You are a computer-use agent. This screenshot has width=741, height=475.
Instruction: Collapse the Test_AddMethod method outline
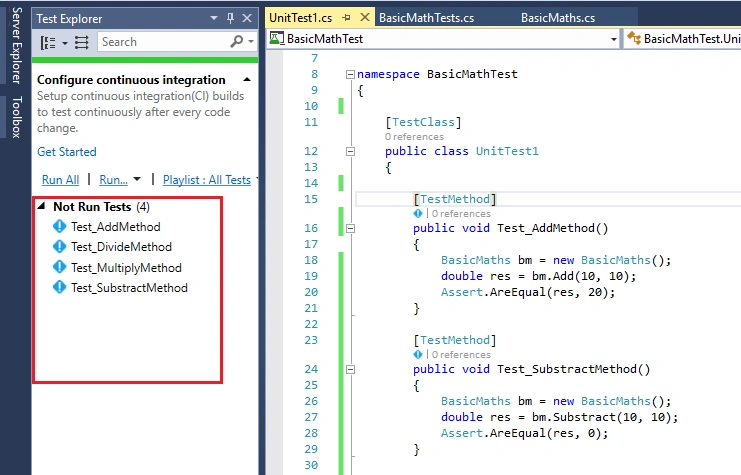point(350,228)
